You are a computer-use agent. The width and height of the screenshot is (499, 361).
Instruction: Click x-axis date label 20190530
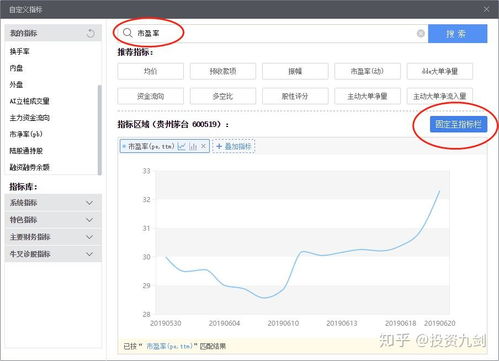[166, 323]
